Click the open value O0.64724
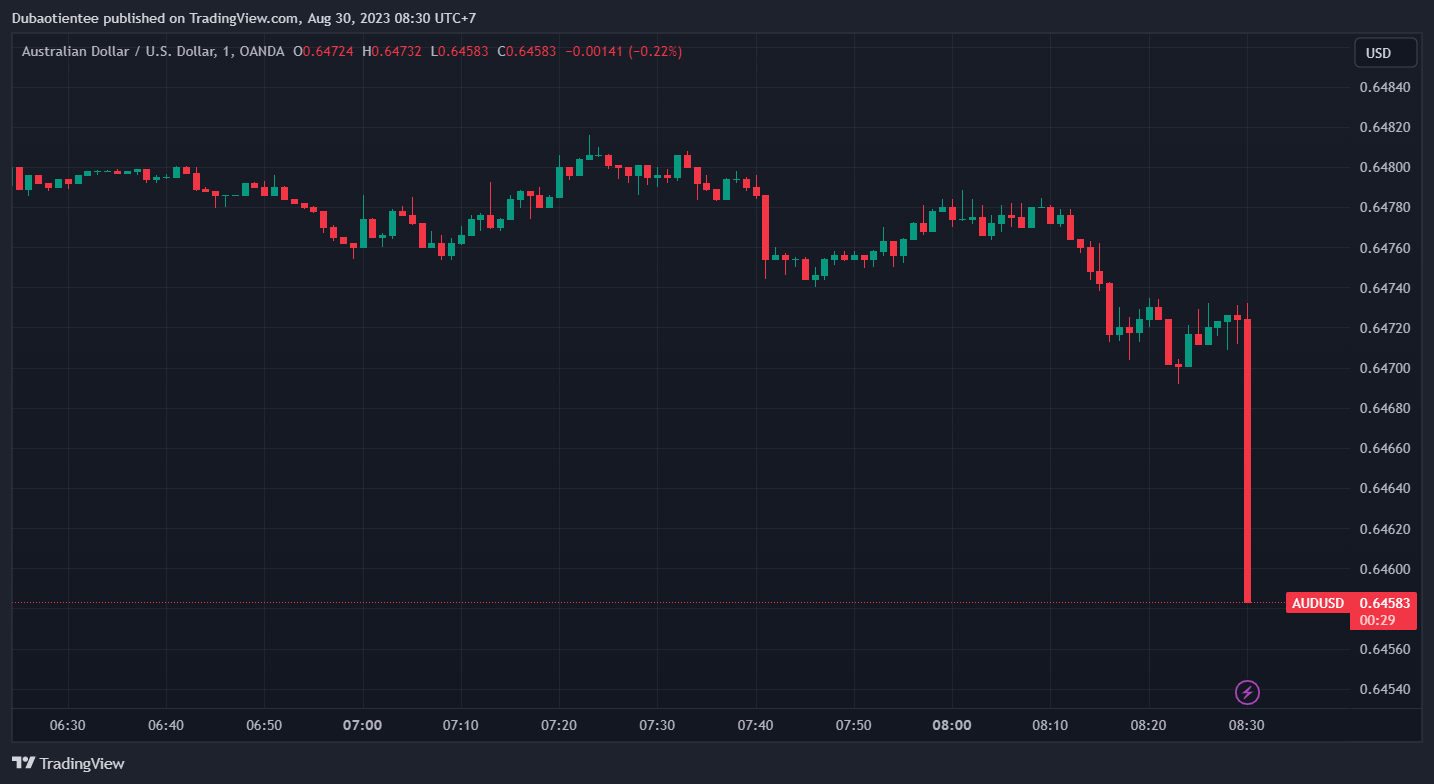The image size is (1434, 784). pyautogui.click(x=323, y=51)
